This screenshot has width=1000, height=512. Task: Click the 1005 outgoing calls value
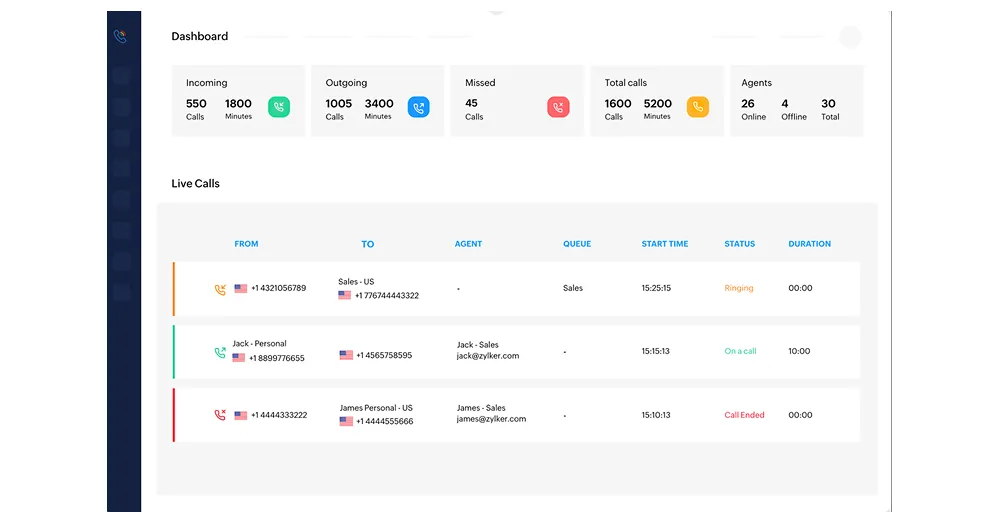pyautogui.click(x=339, y=103)
